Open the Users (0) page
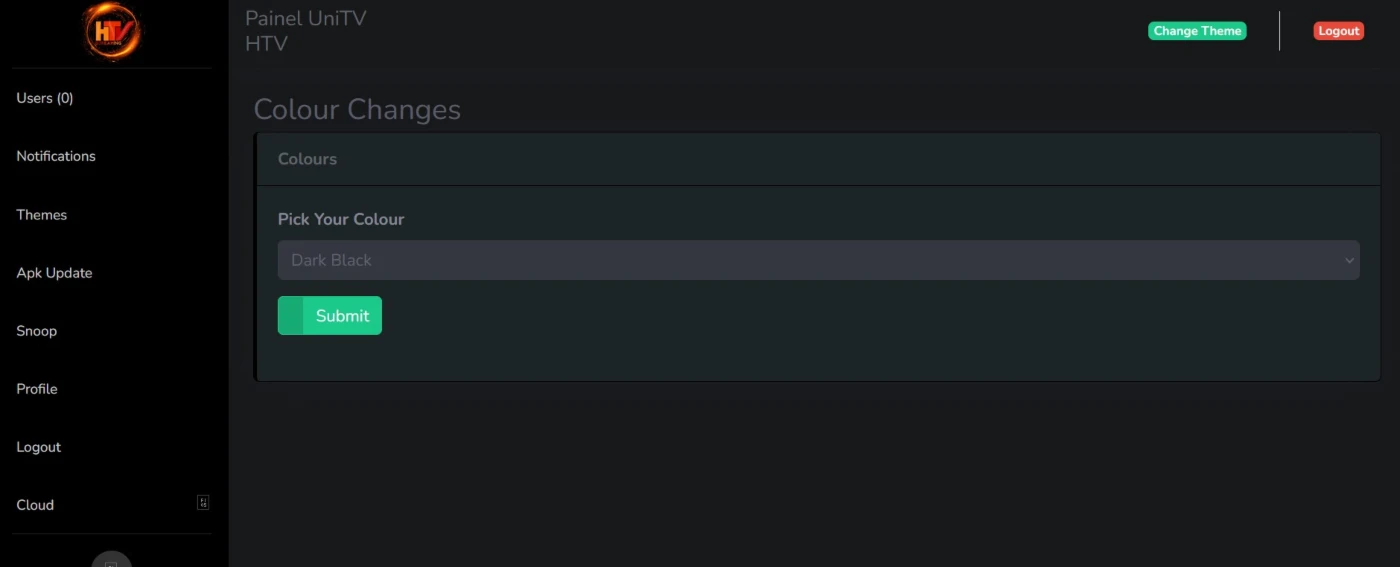 click(x=45, y=98)
